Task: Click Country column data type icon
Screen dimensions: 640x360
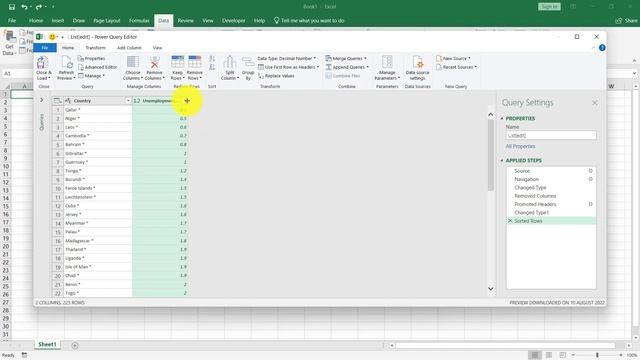Action: coord(68,100)
